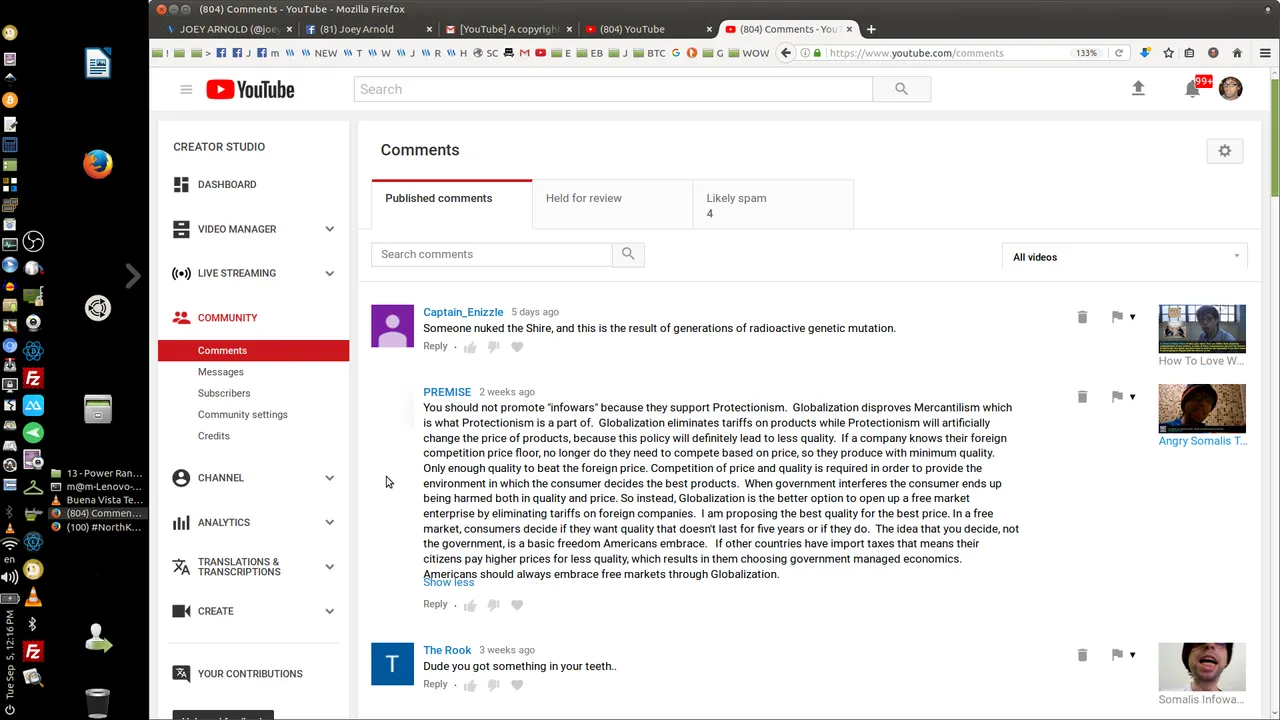Open a new Firefox tab
Image resolution: width=1280 pixels, height=720 pixels.
click(x=871, y=29)
